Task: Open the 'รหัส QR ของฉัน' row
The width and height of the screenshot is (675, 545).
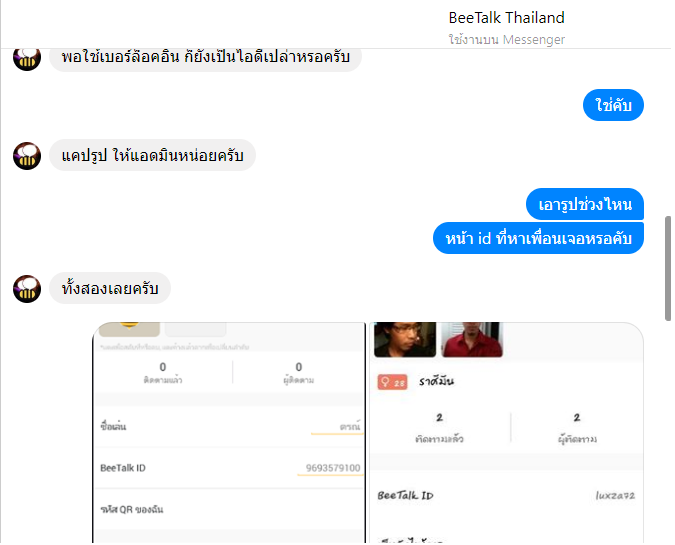Action: coord(229,509)
